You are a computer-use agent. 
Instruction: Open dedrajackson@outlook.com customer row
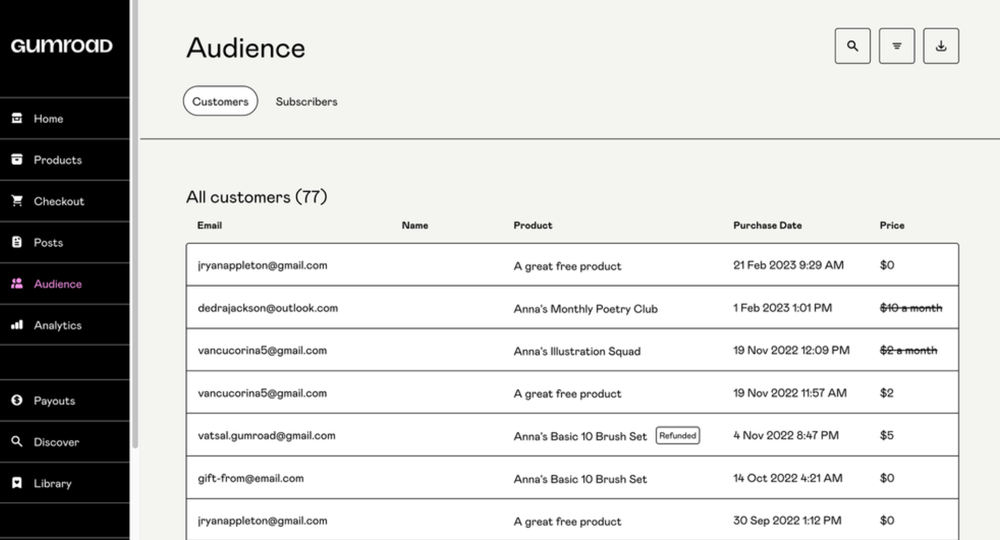pyautogui.click(x=572, y=307)
